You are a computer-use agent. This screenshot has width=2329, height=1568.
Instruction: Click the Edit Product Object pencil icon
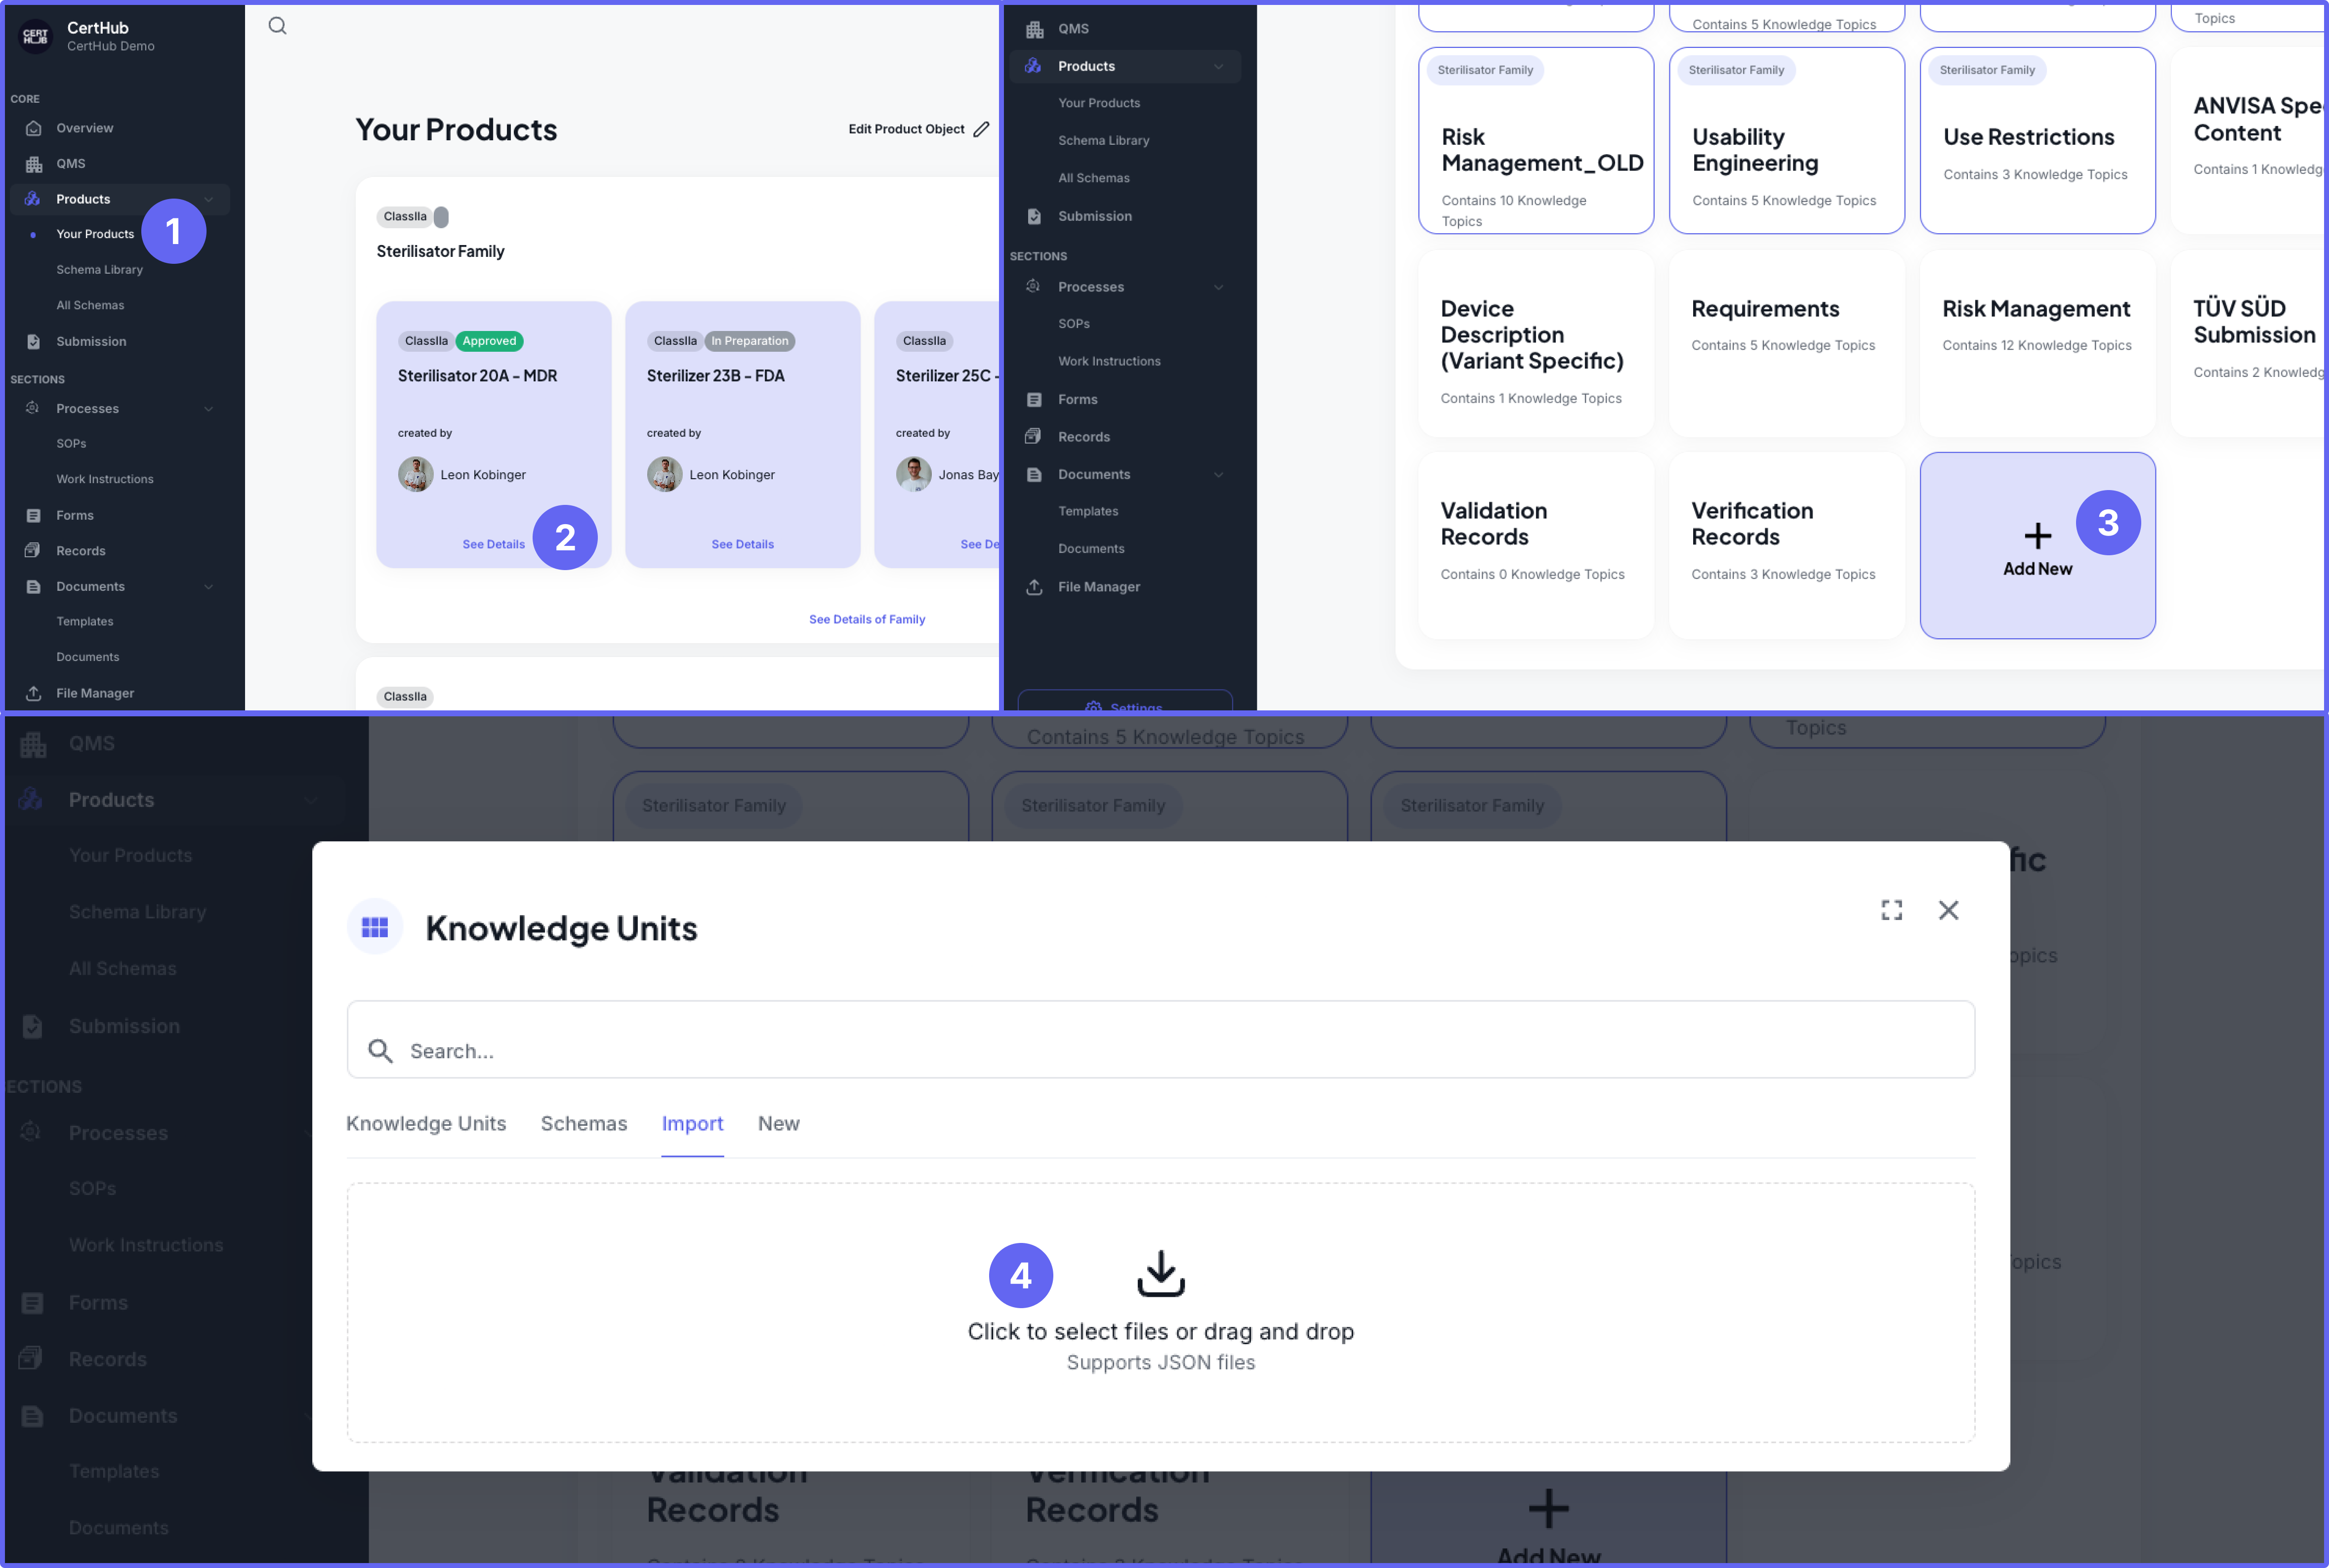pos(982,129)
